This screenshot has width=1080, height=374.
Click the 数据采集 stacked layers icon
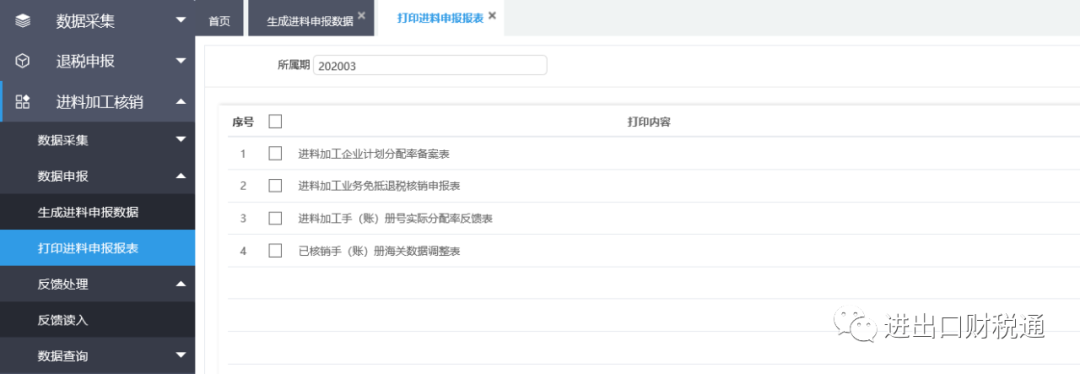tap(23, 21)
